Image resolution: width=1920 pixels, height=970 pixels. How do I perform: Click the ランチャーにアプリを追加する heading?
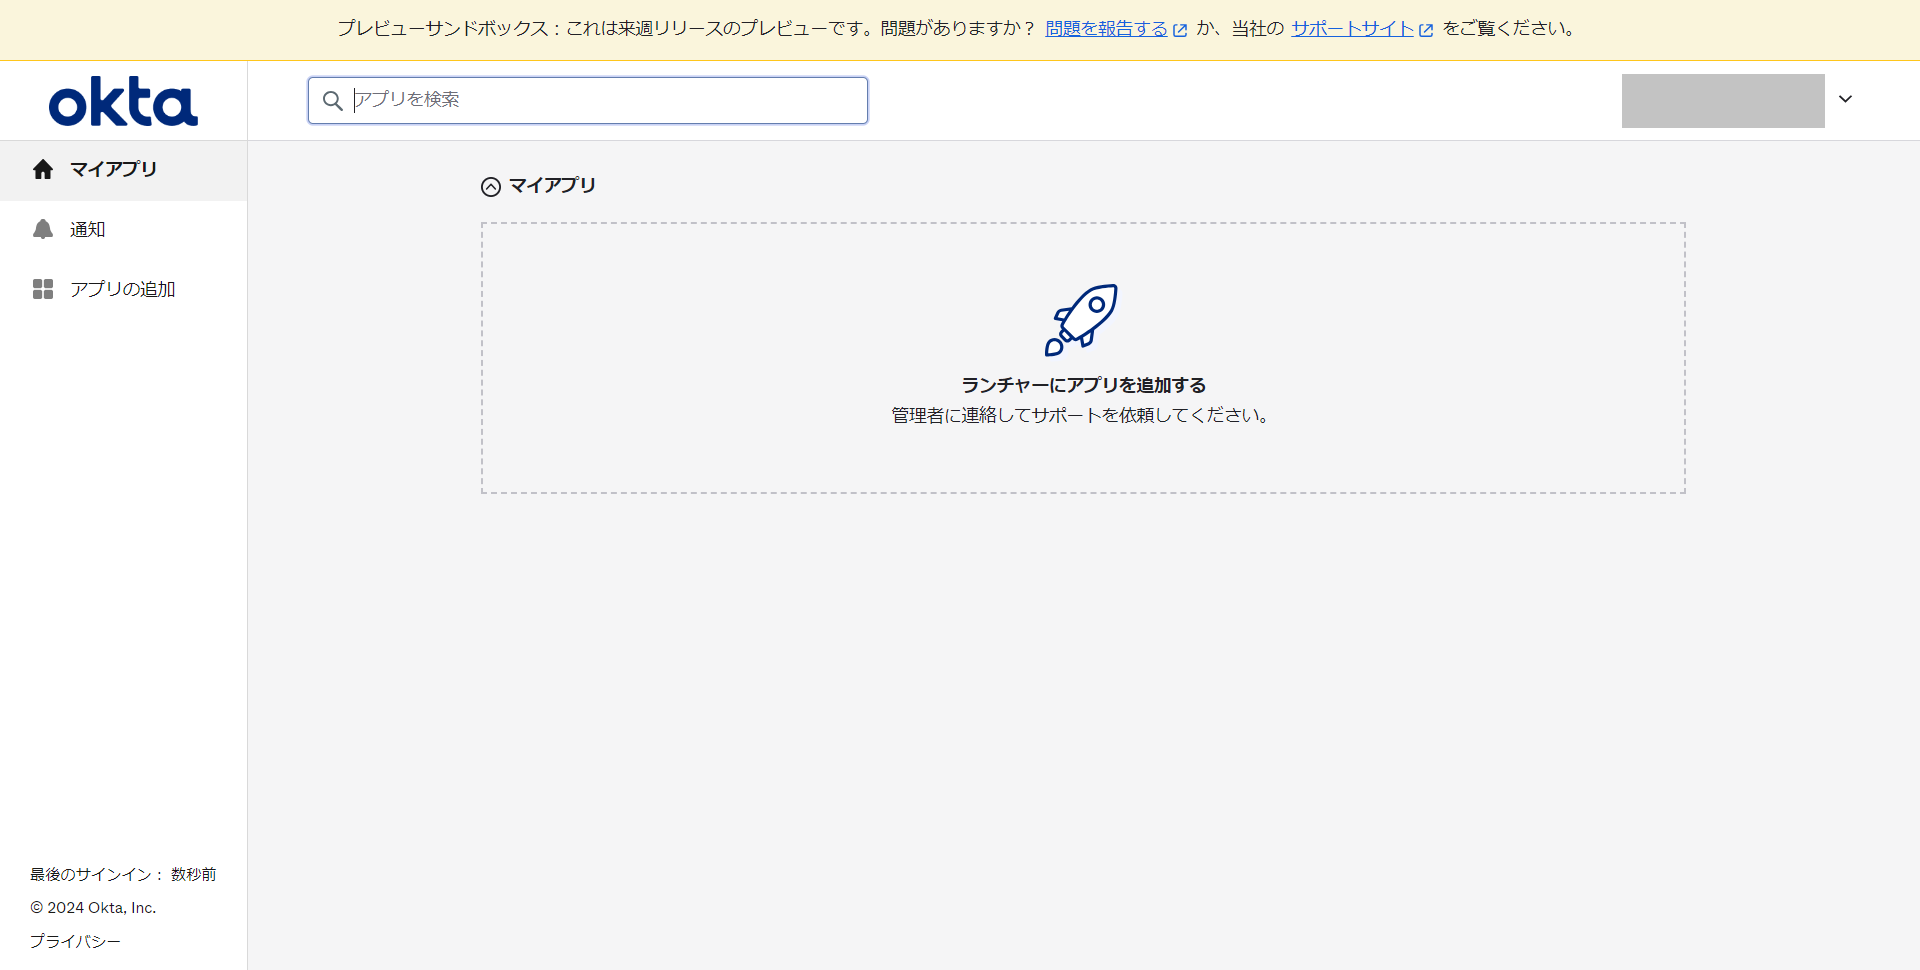pyautogui.click(x=1083, y=385)
